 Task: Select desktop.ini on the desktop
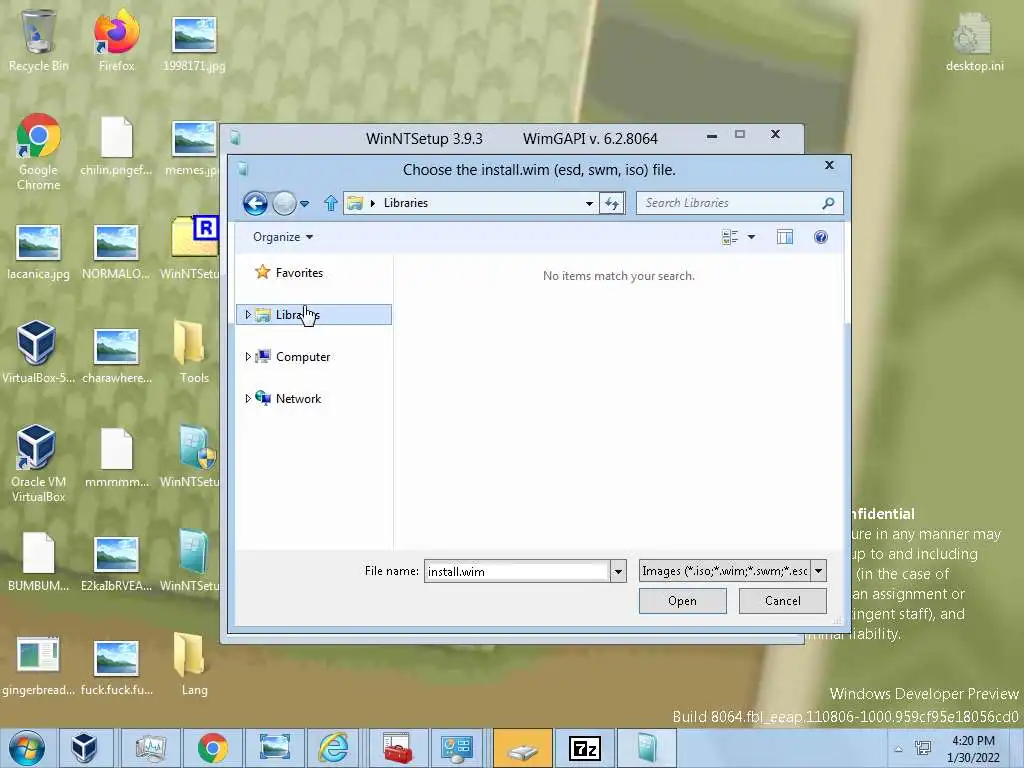(974, 42)
